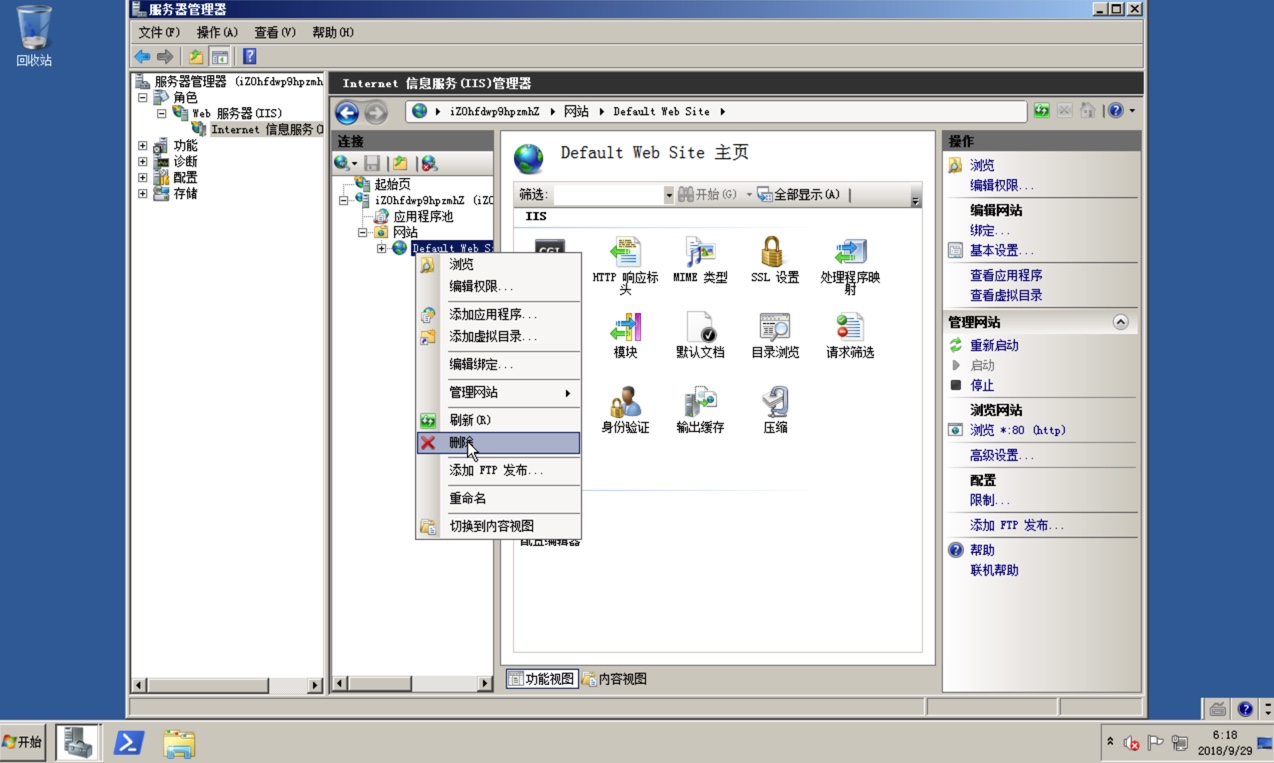Image resolution: width=1274 pixels, height=763 pixels.
Task: Click the up-one-level folder toolbar icon
Action: click(x=196, y=56)
